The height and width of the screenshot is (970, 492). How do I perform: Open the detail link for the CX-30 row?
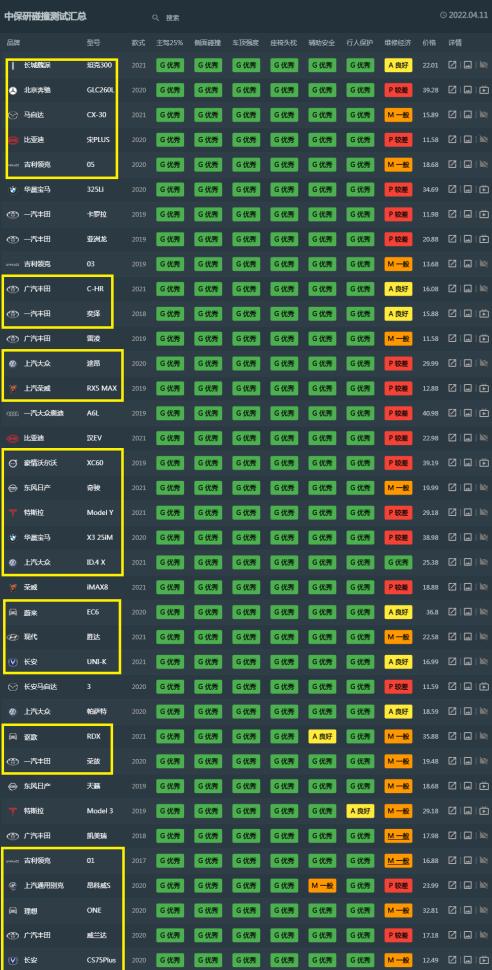452,114
